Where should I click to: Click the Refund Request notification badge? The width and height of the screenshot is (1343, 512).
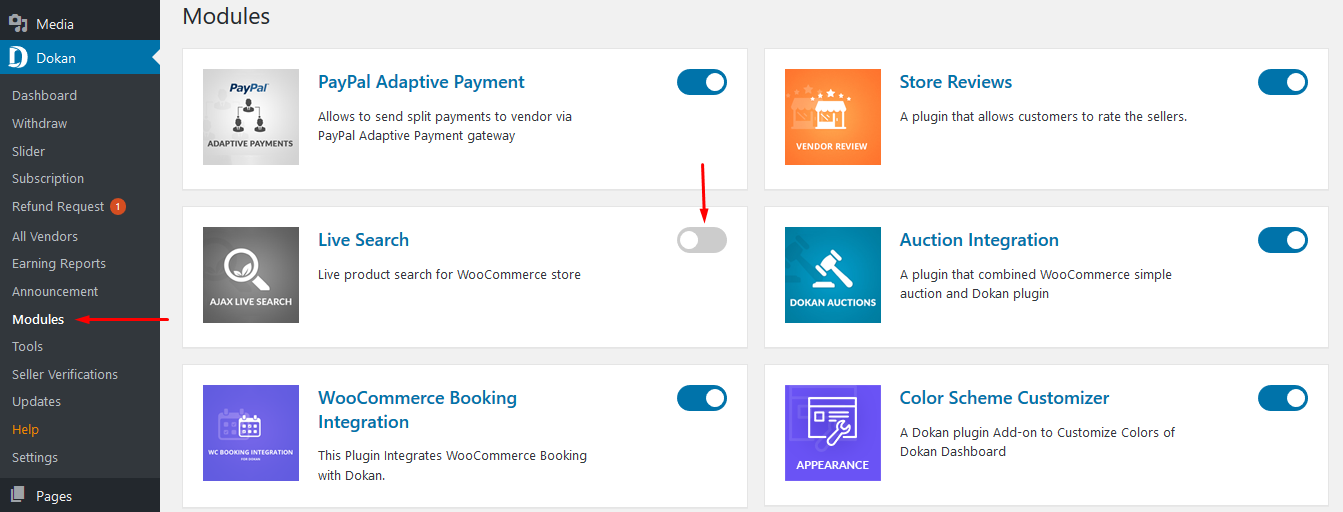[x=118, y=207]
